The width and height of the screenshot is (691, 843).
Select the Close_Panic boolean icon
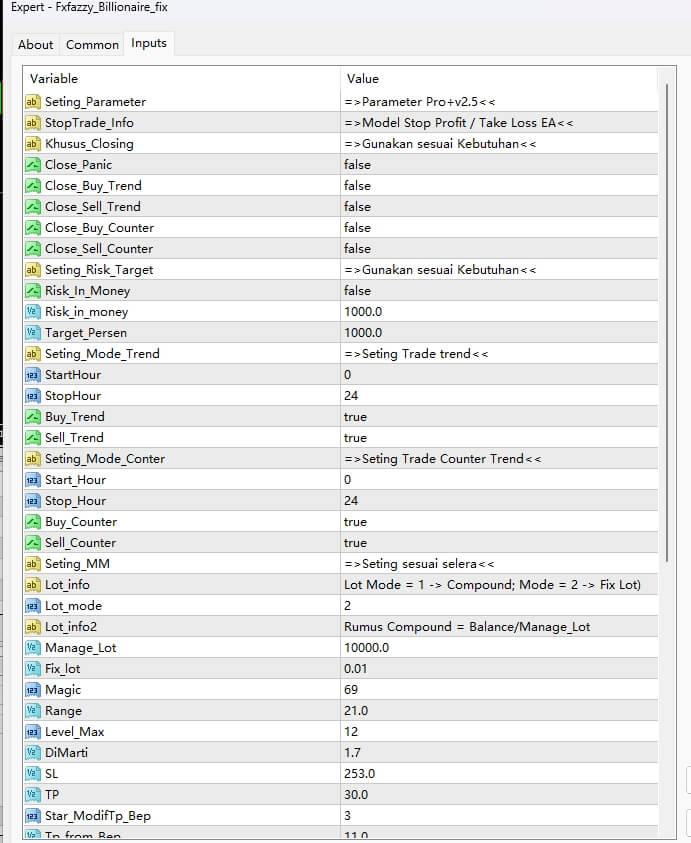[32, 165]
